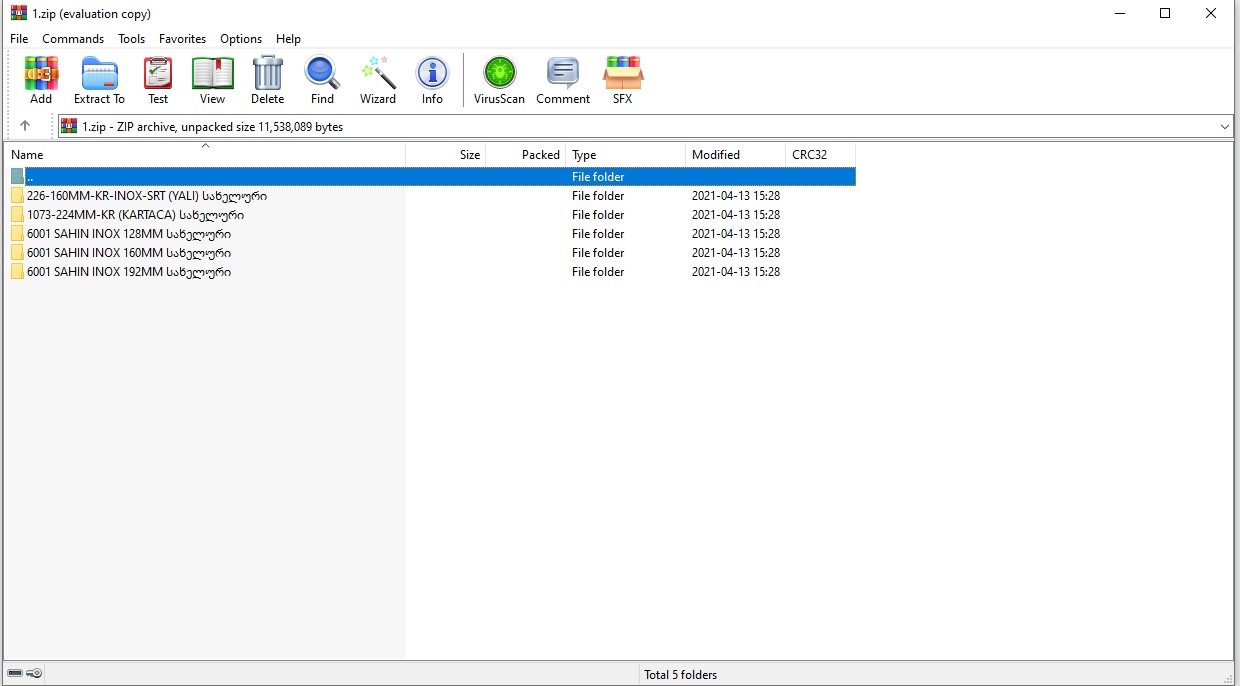Click Modified date of 6001 SAHIN INOX 128MM
Screen dimensions: 1240x686
736,234
